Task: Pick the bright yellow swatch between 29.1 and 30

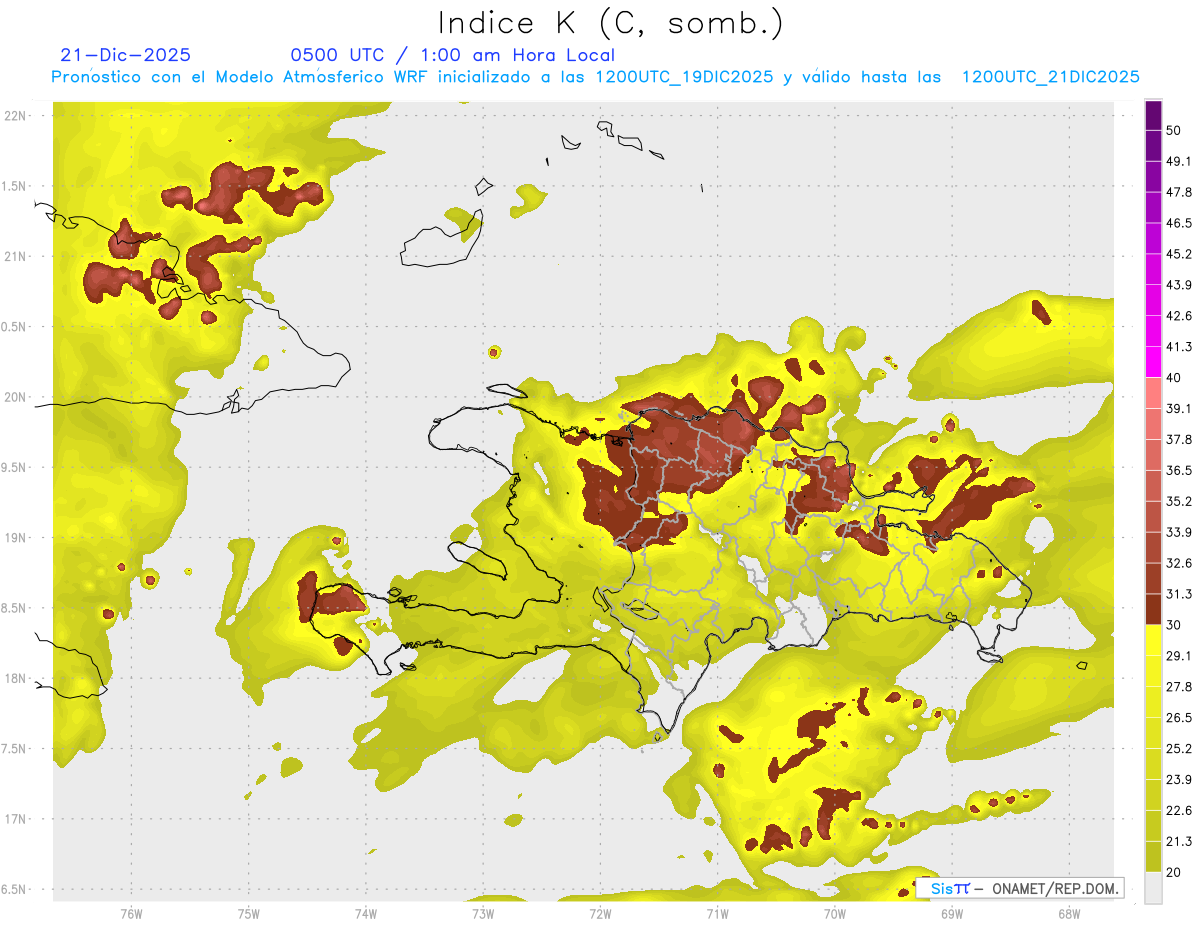Action: click(1153, 640)
